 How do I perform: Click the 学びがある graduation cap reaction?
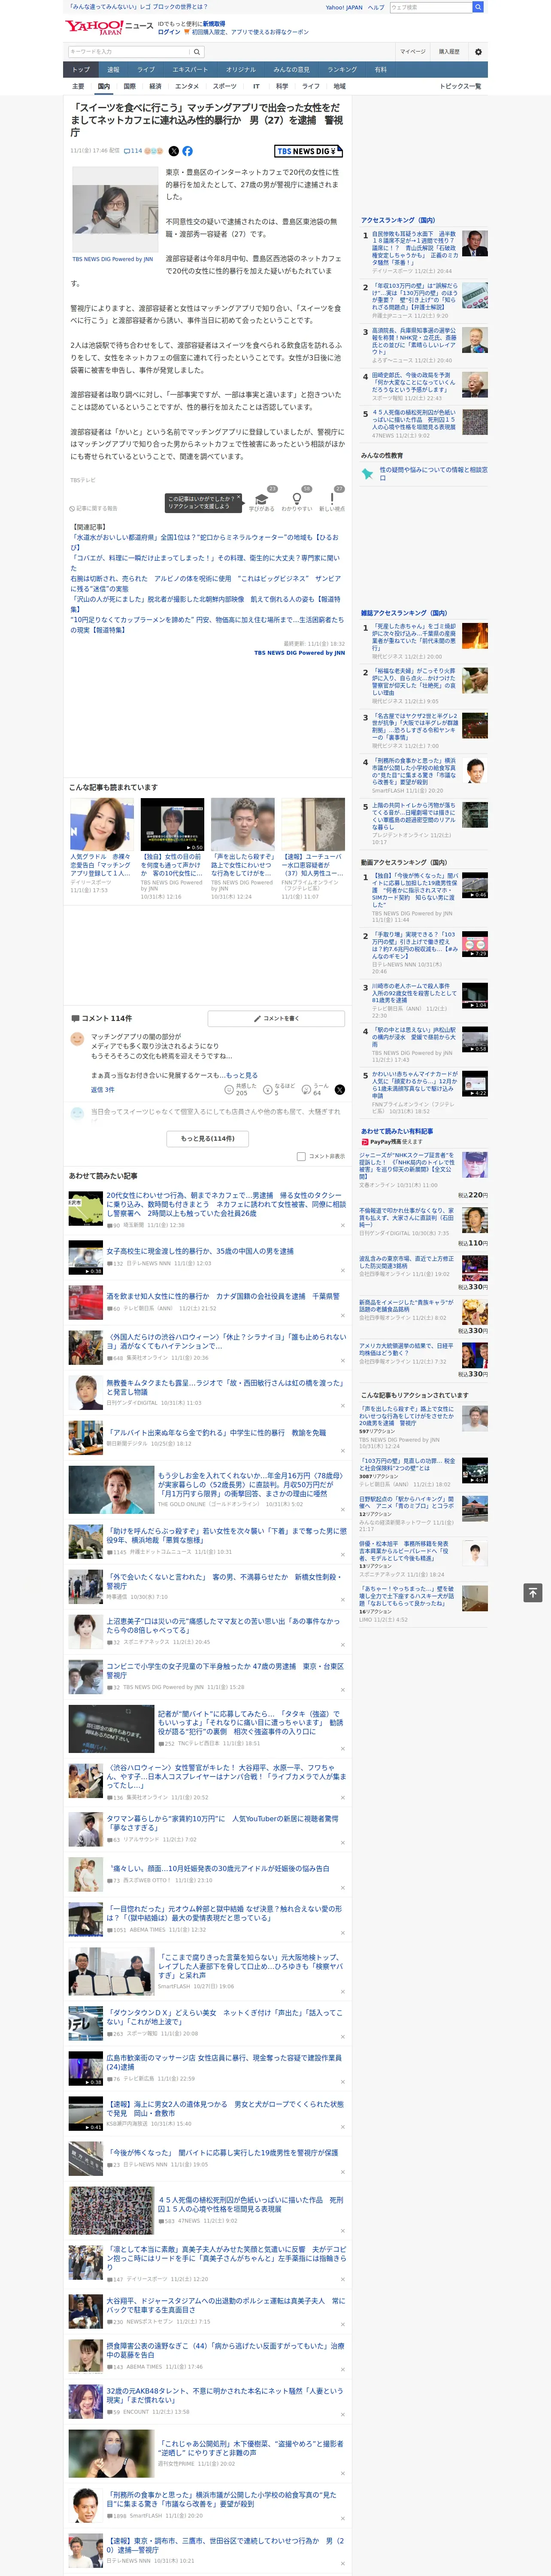coord(262,501)
